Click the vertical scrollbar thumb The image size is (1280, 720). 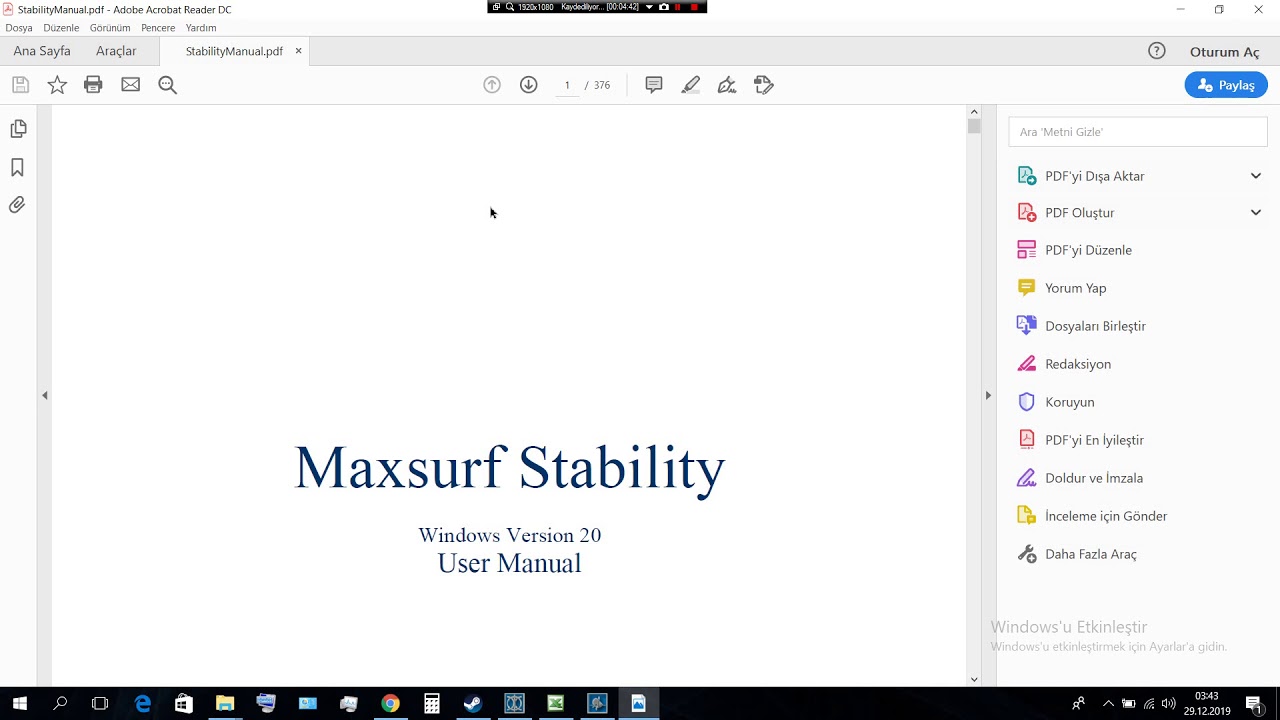coord(974,127)
